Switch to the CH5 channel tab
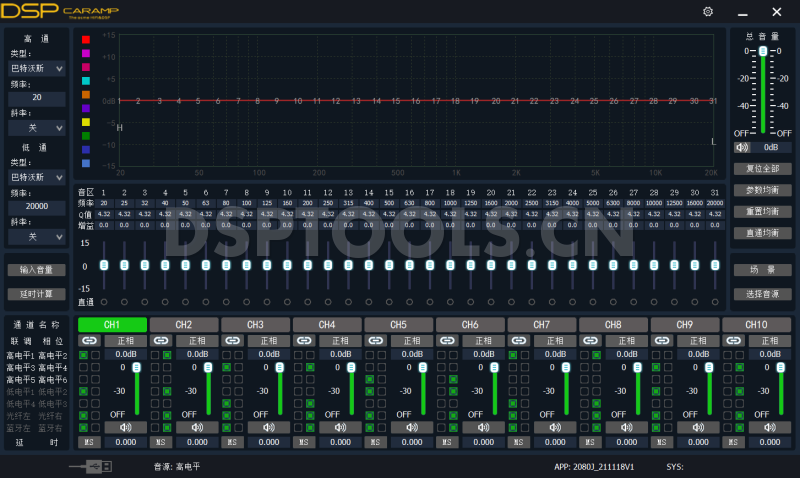The image size is (800, 478). pos(398,325)
